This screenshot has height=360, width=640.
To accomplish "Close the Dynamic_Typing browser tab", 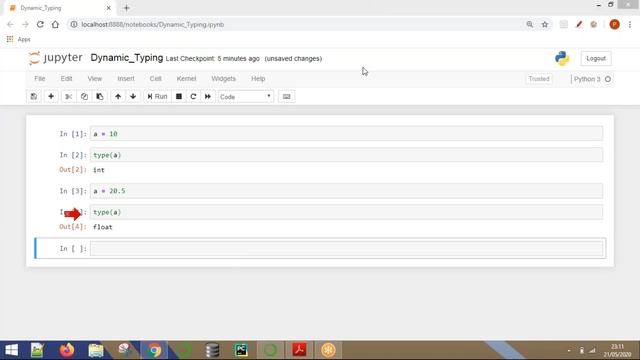I will click(x=109, y=8).
